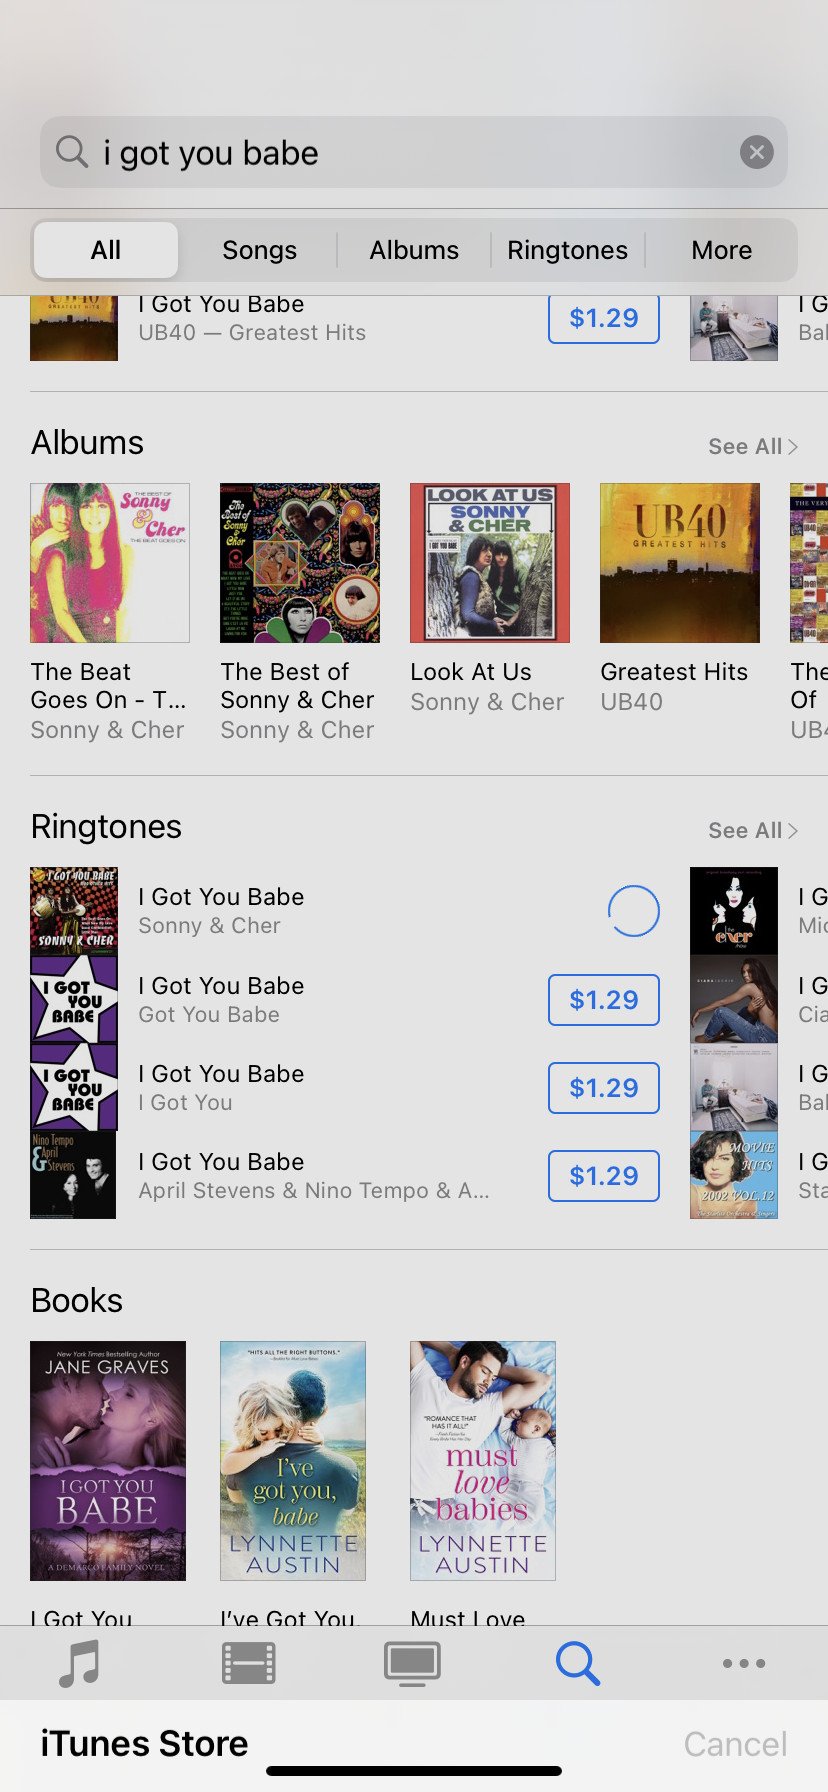Open Jane Graves I Got You Babe book
The image size is (828, 1792).
(108, 1461)
